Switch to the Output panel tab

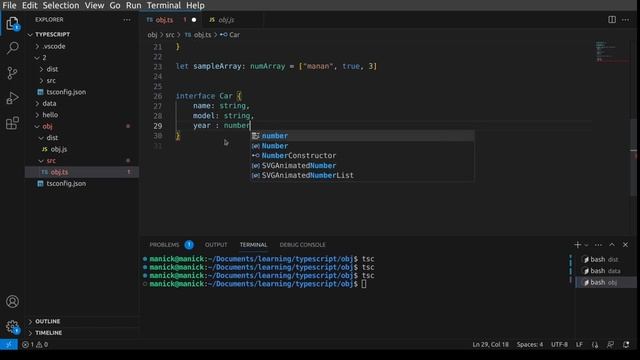[216, 245]
